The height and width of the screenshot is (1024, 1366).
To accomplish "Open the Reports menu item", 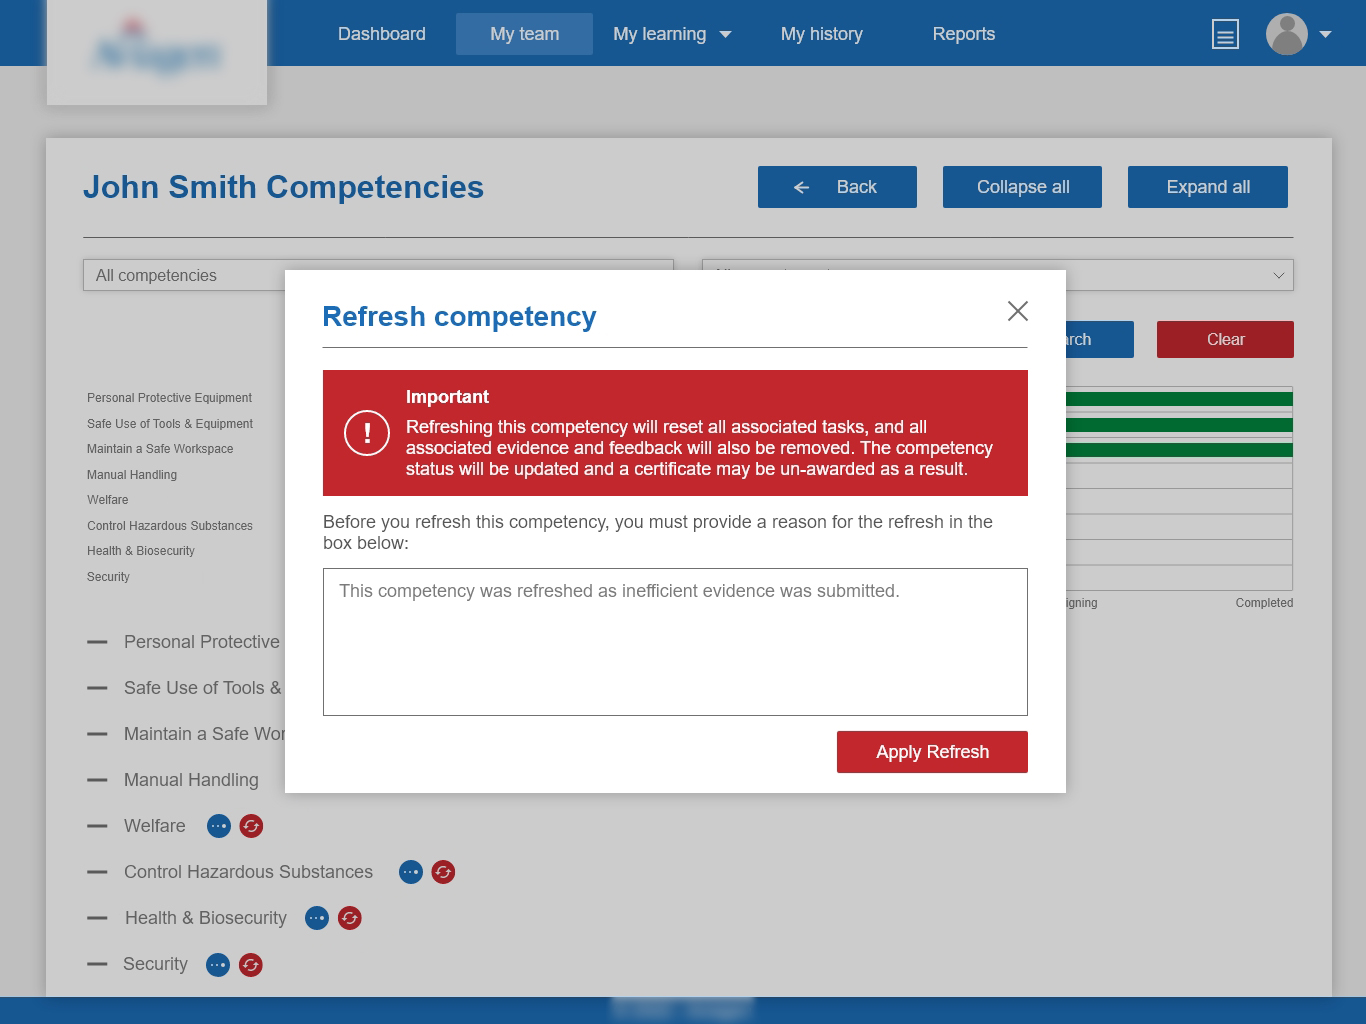I will (x=963, y=34).
